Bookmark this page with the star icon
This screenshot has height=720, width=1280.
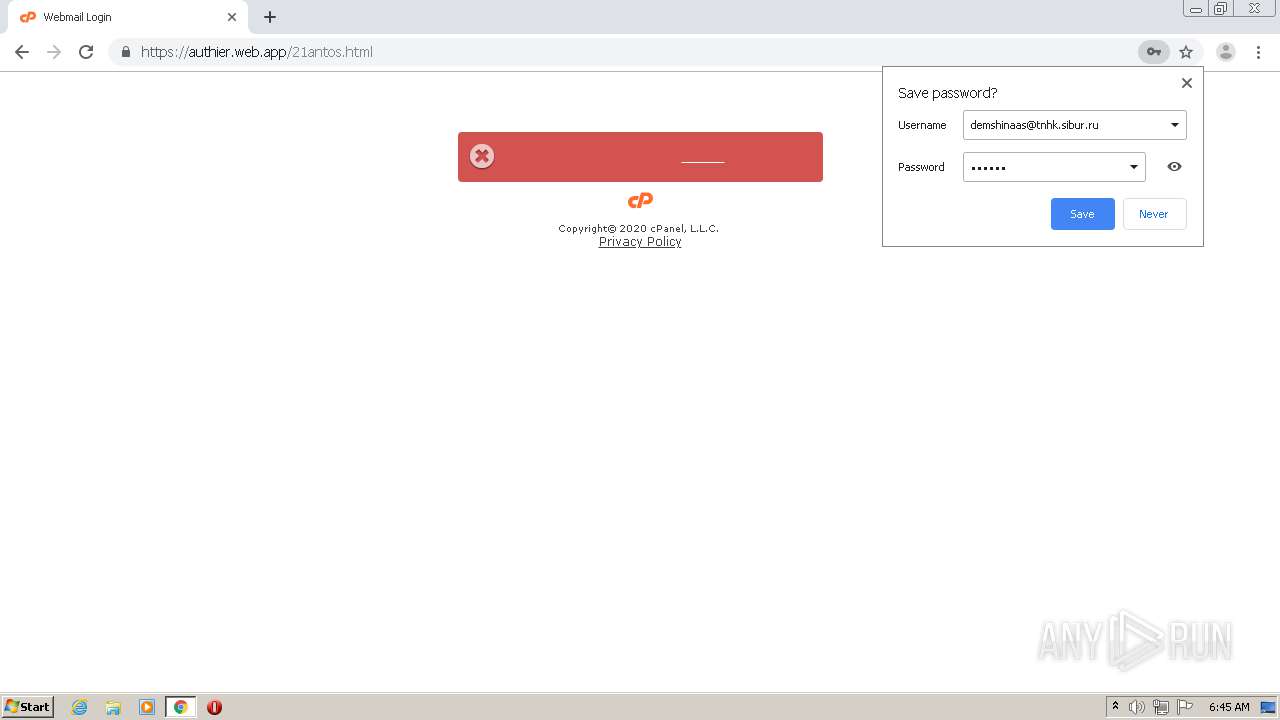tap(1186, 52)
